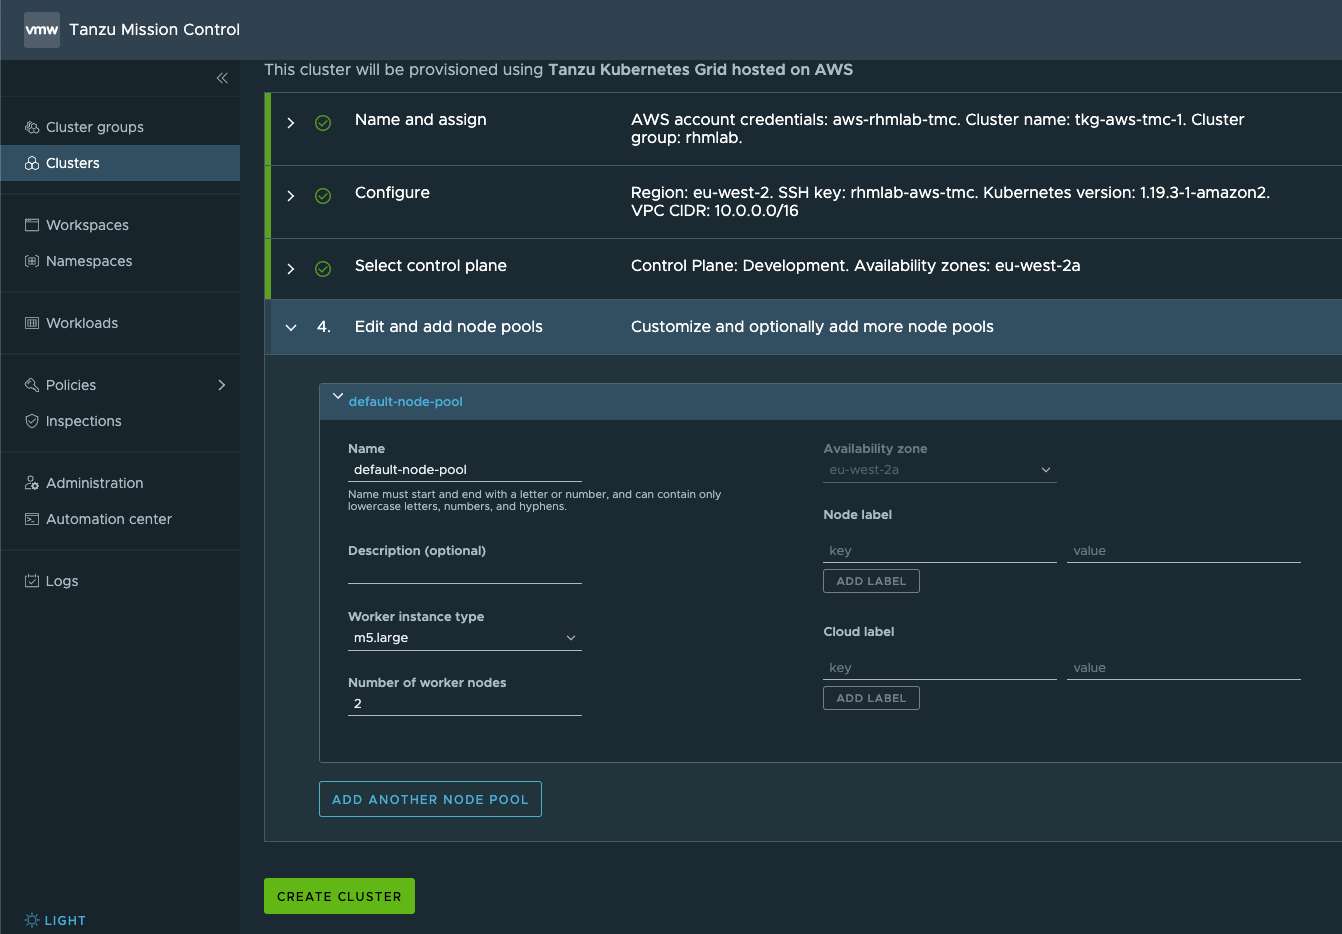Click green checkmark on Select control plane

coord(323,269)
